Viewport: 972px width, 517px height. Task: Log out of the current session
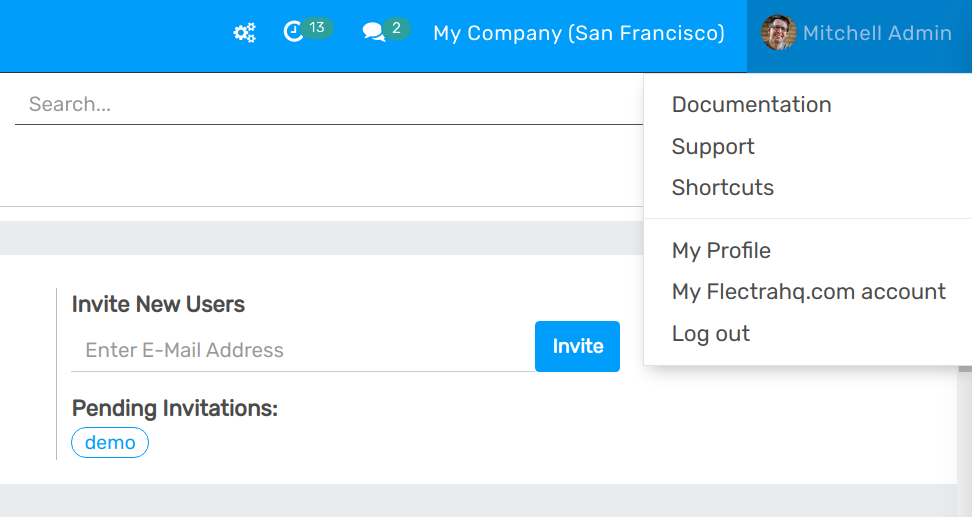click(x=710, y=334)
